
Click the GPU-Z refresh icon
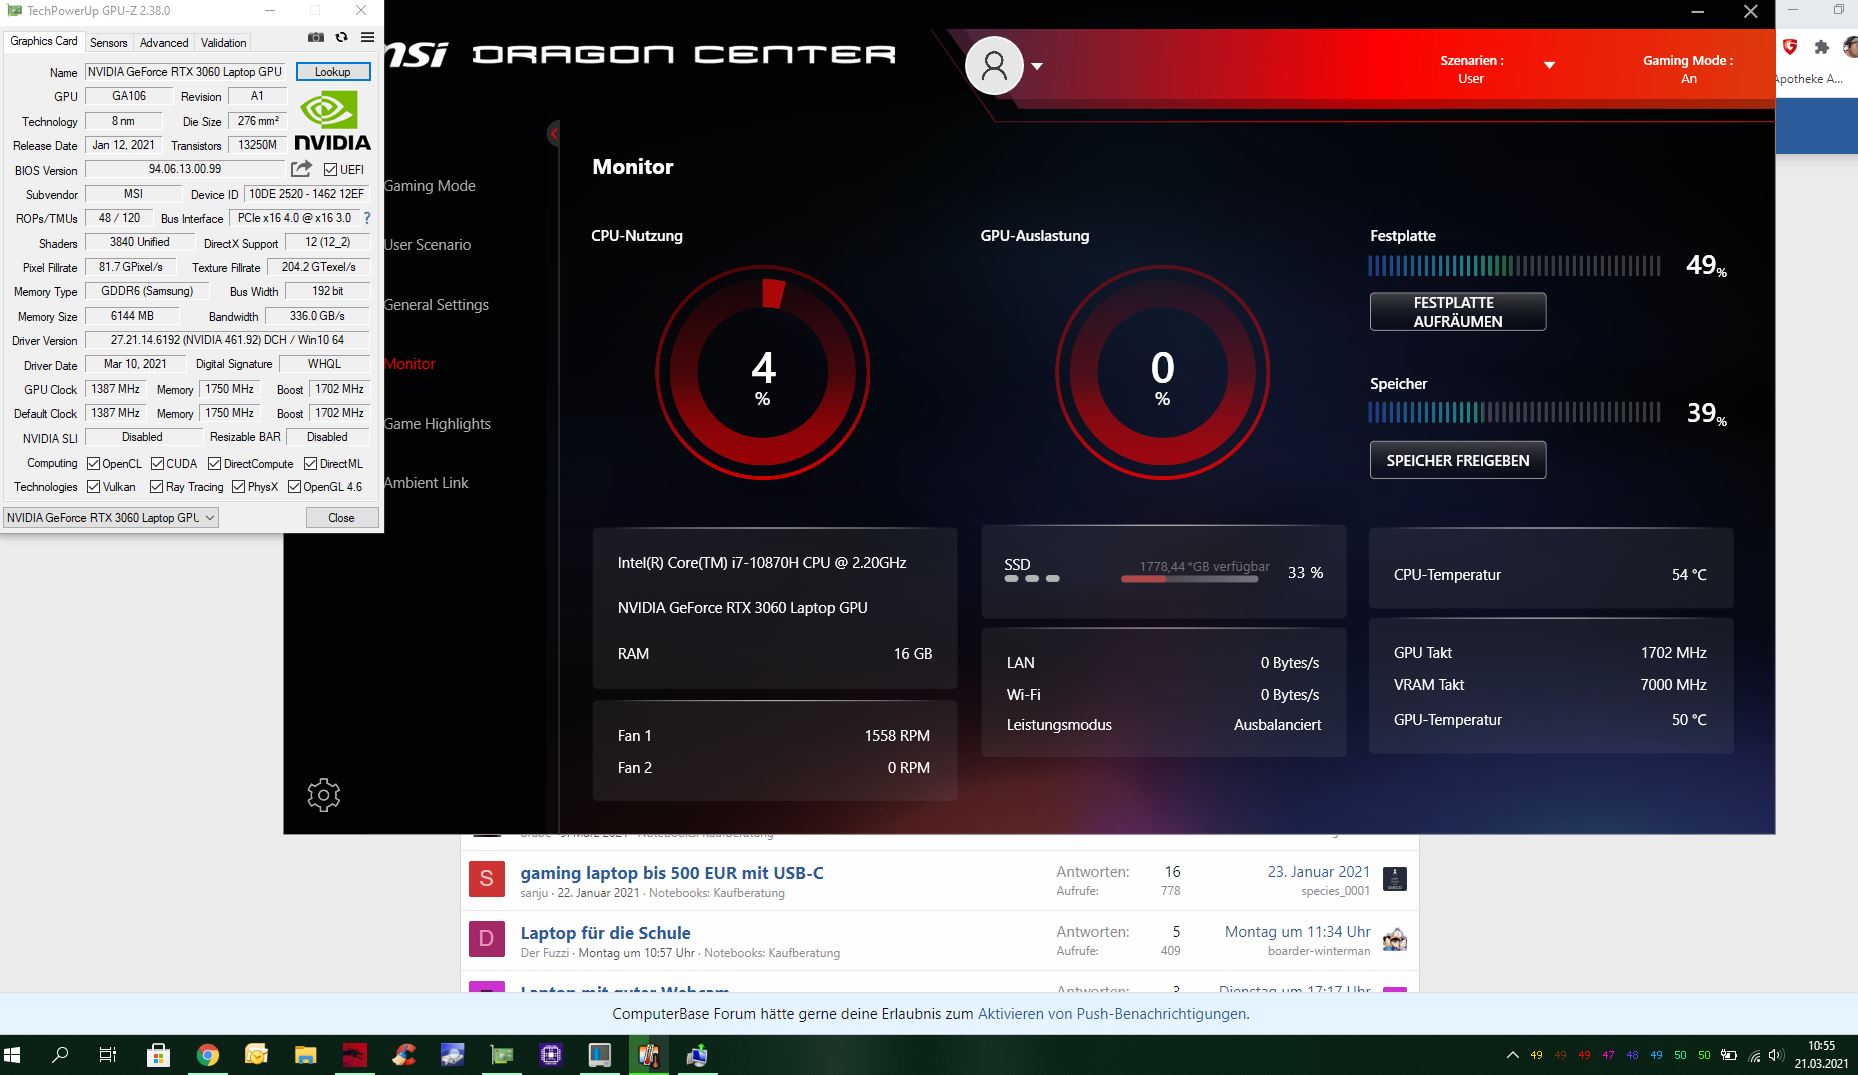[341, 38]
